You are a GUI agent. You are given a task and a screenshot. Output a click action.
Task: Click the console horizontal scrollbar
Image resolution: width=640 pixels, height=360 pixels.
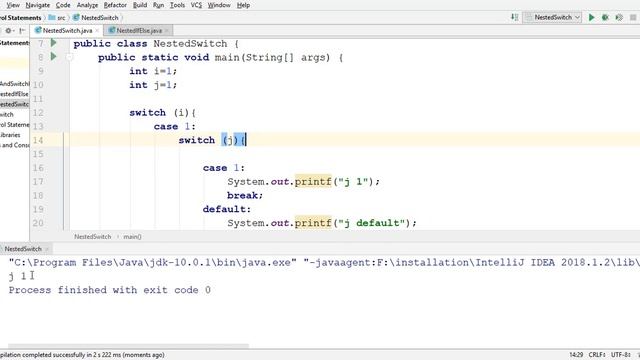pos(128,346)
